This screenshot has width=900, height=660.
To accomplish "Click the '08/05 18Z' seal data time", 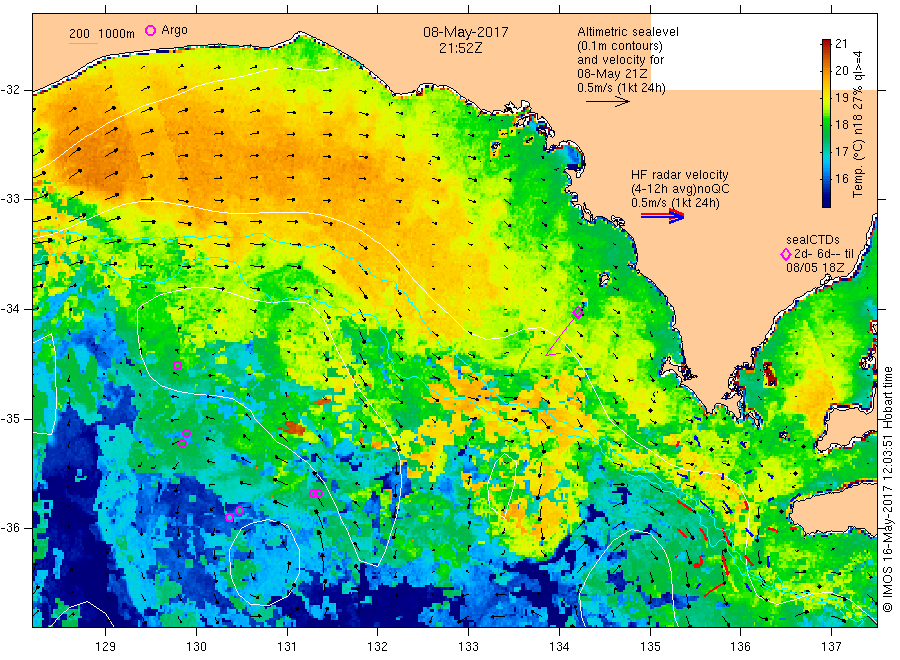I will [x=815, y=267].
